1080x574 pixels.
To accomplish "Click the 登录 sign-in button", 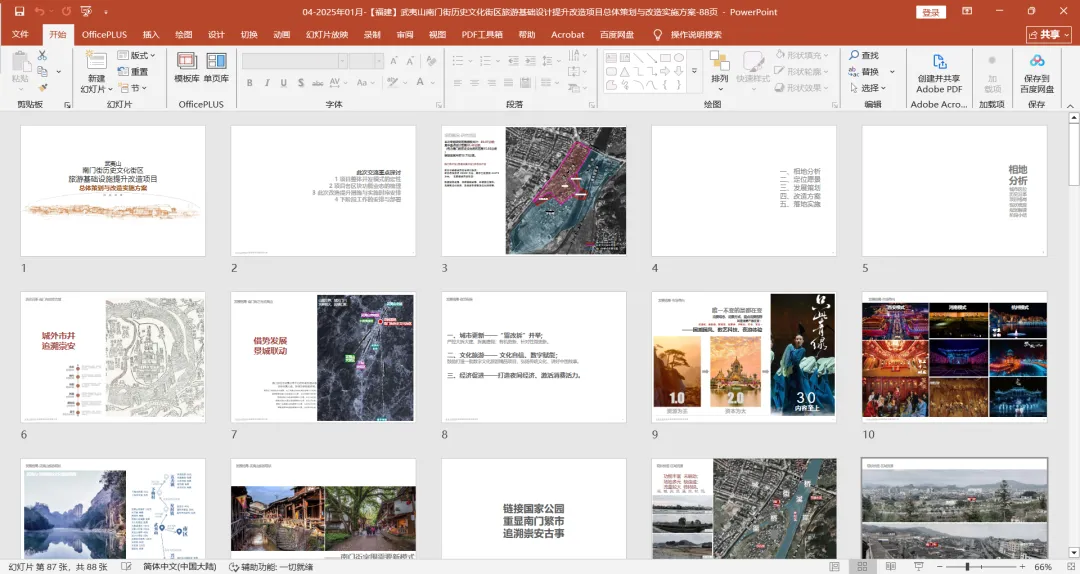I will tap(931, 12).
